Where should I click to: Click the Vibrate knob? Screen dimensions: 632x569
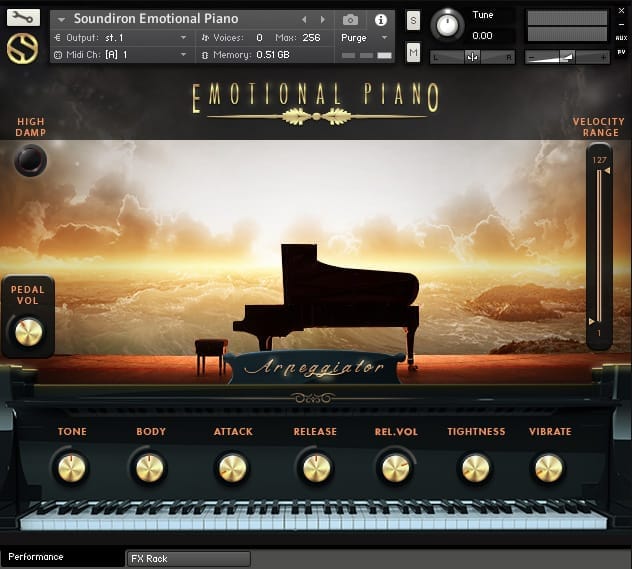[549, 467]
